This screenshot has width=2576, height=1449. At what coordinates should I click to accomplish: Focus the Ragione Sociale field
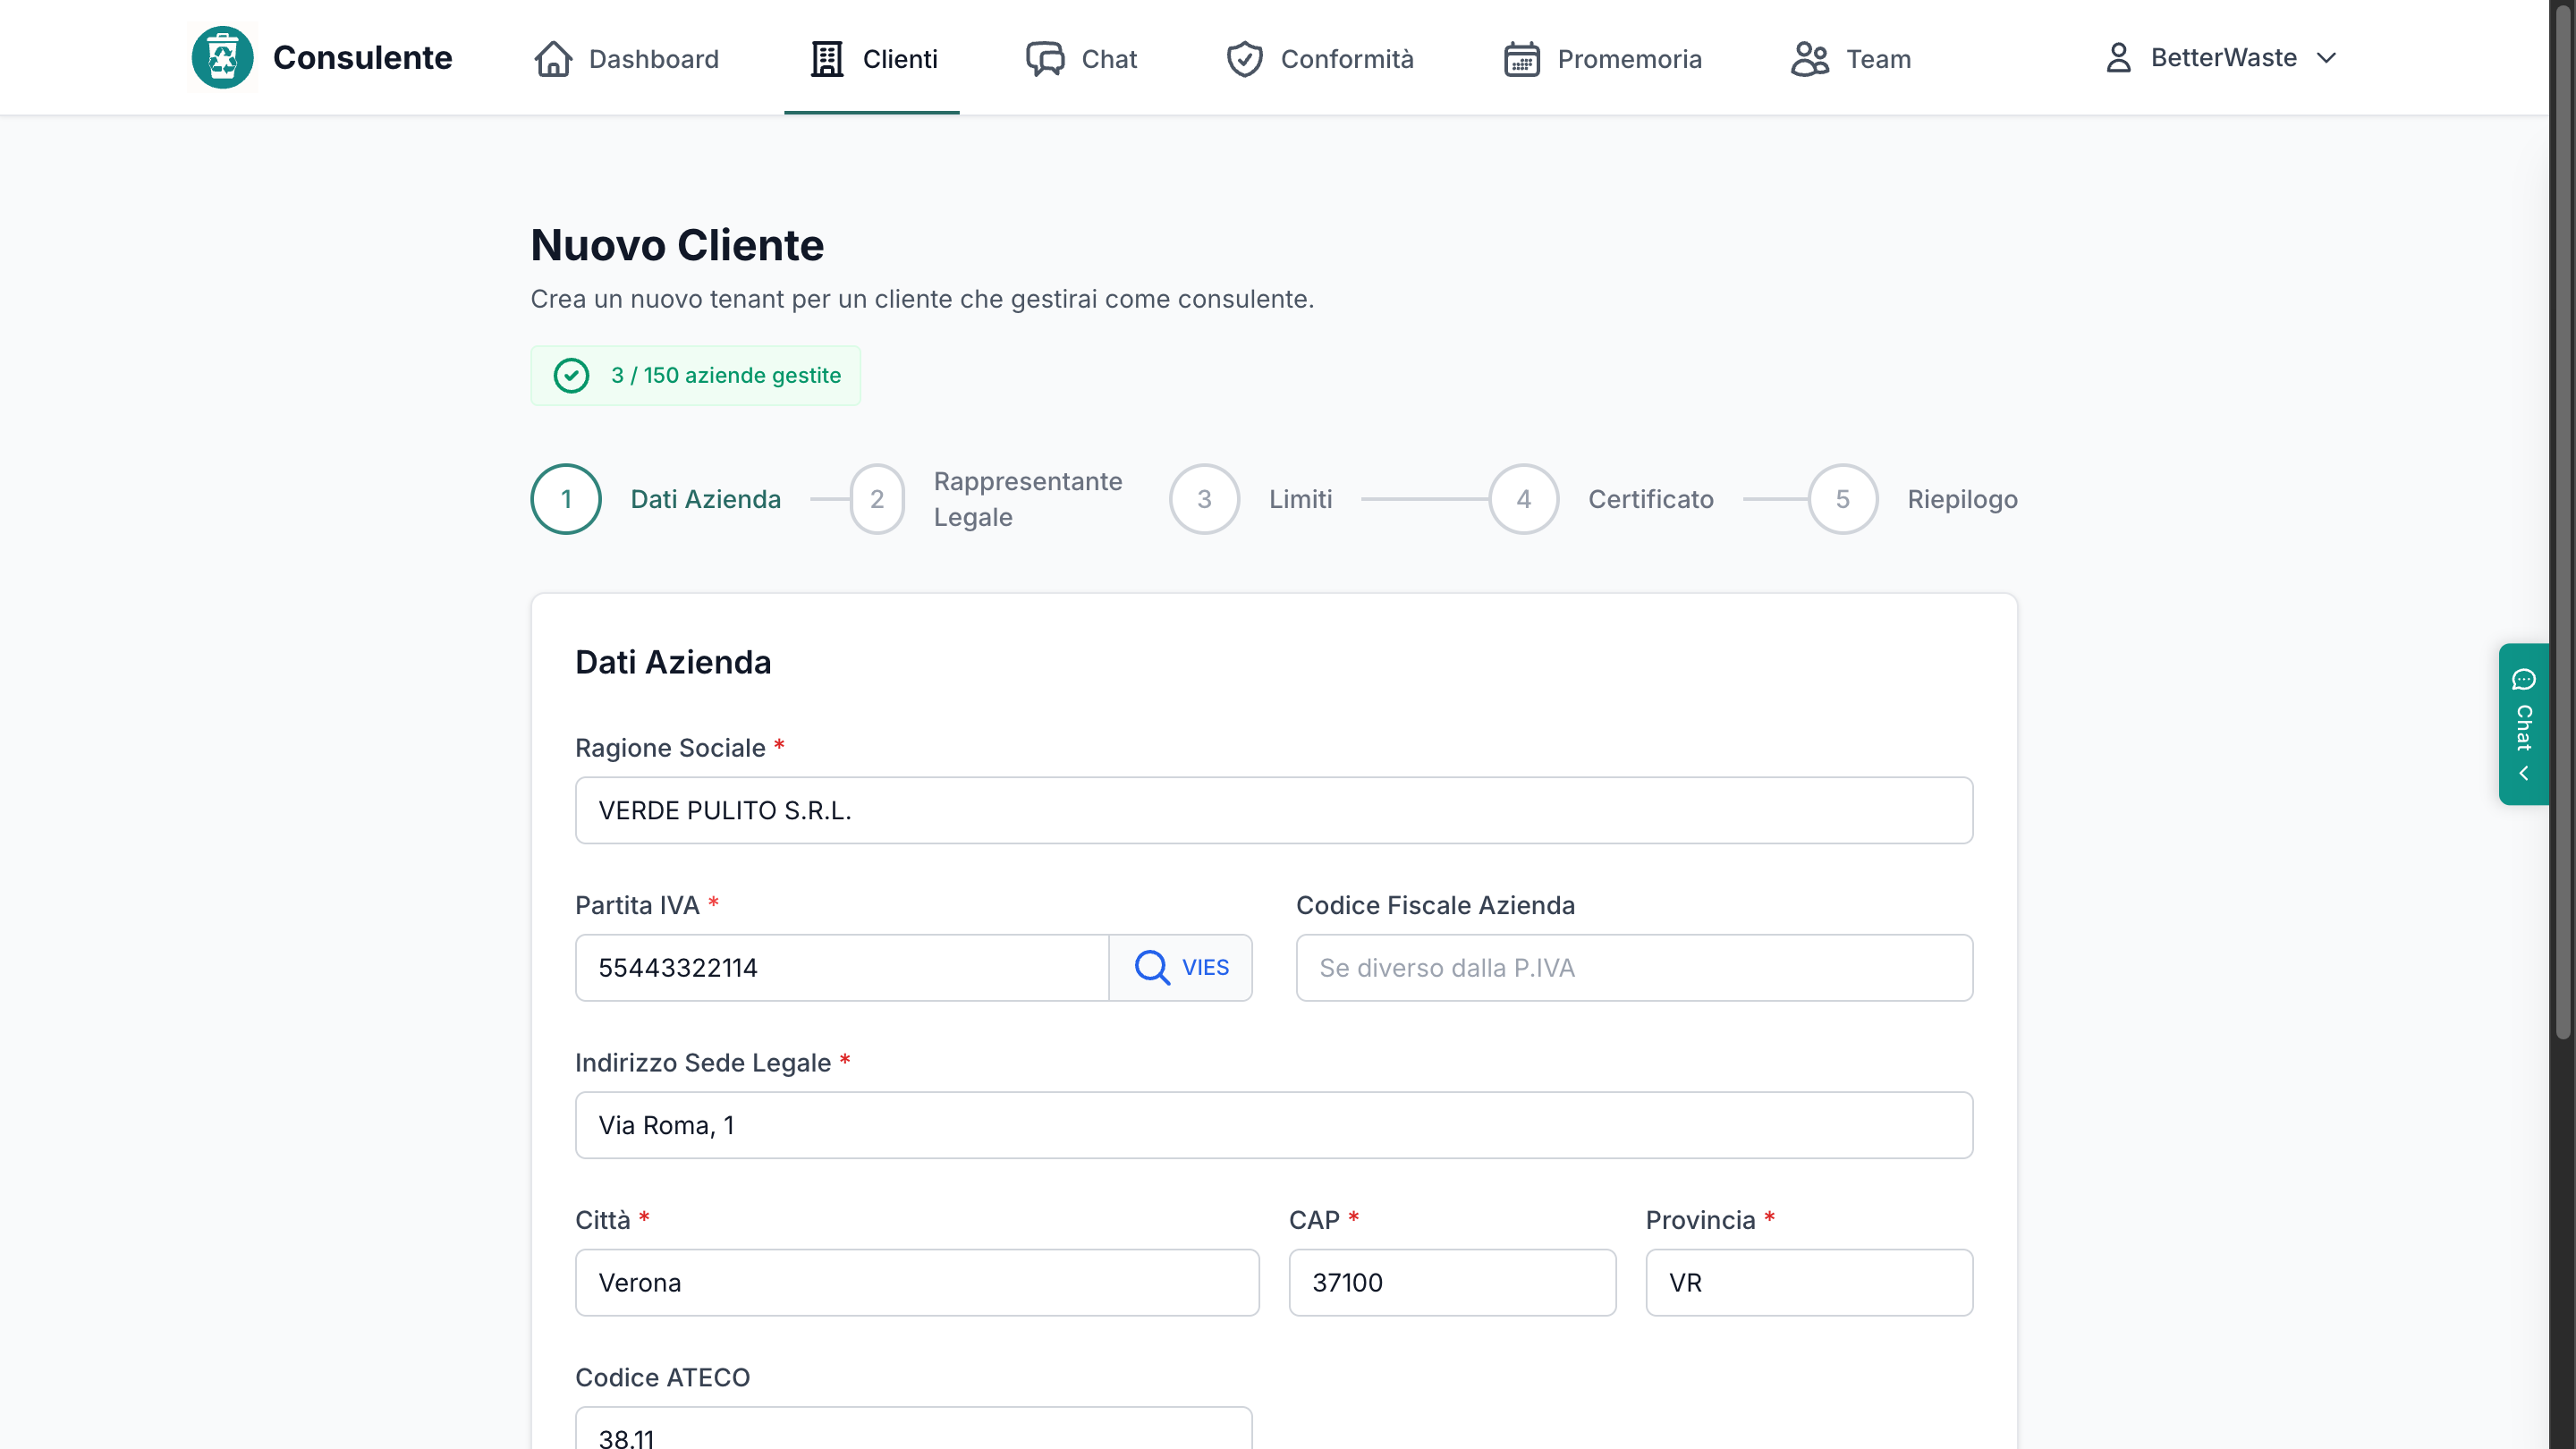1274,810
